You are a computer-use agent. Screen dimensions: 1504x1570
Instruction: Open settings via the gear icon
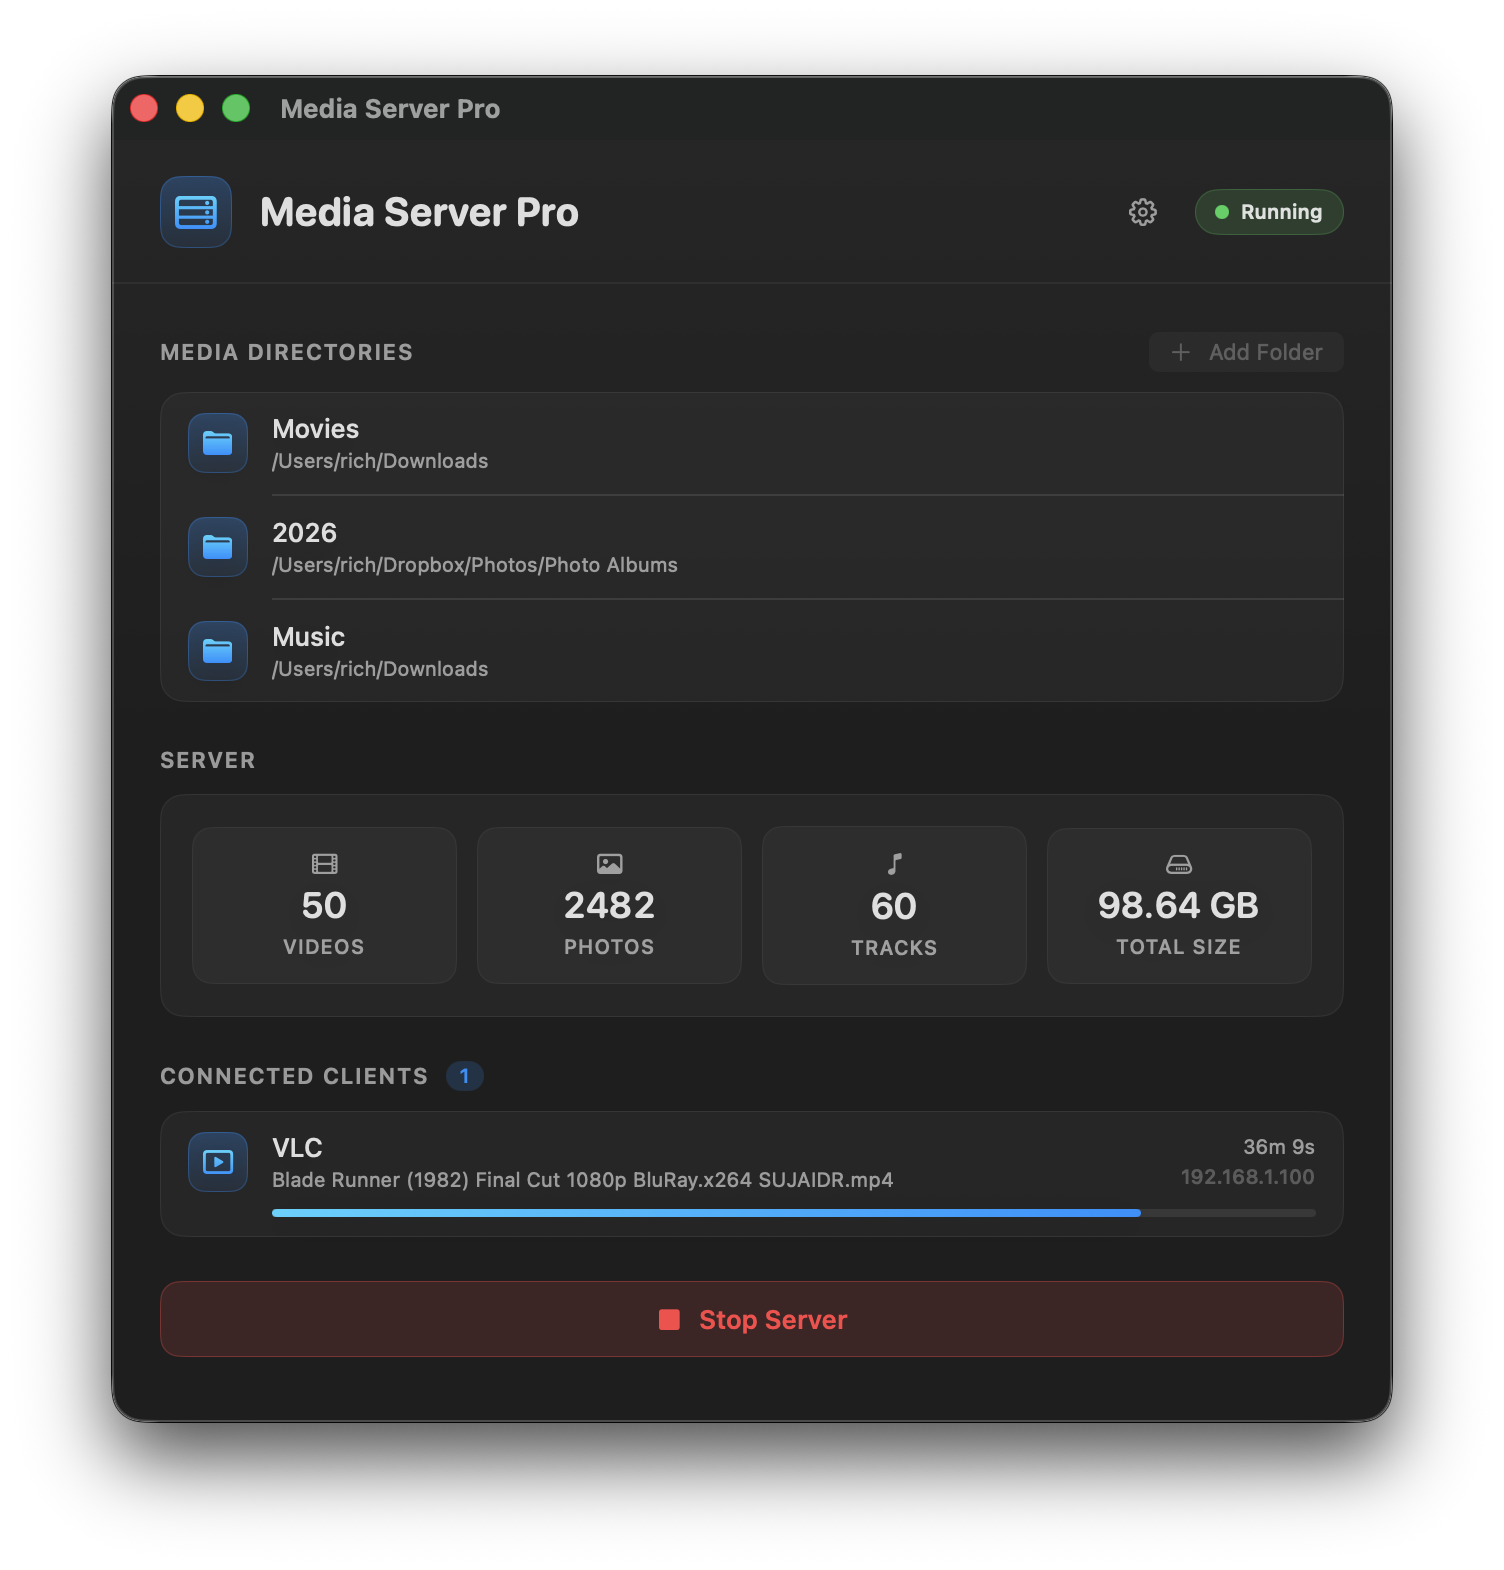[x=1143, y=212]
